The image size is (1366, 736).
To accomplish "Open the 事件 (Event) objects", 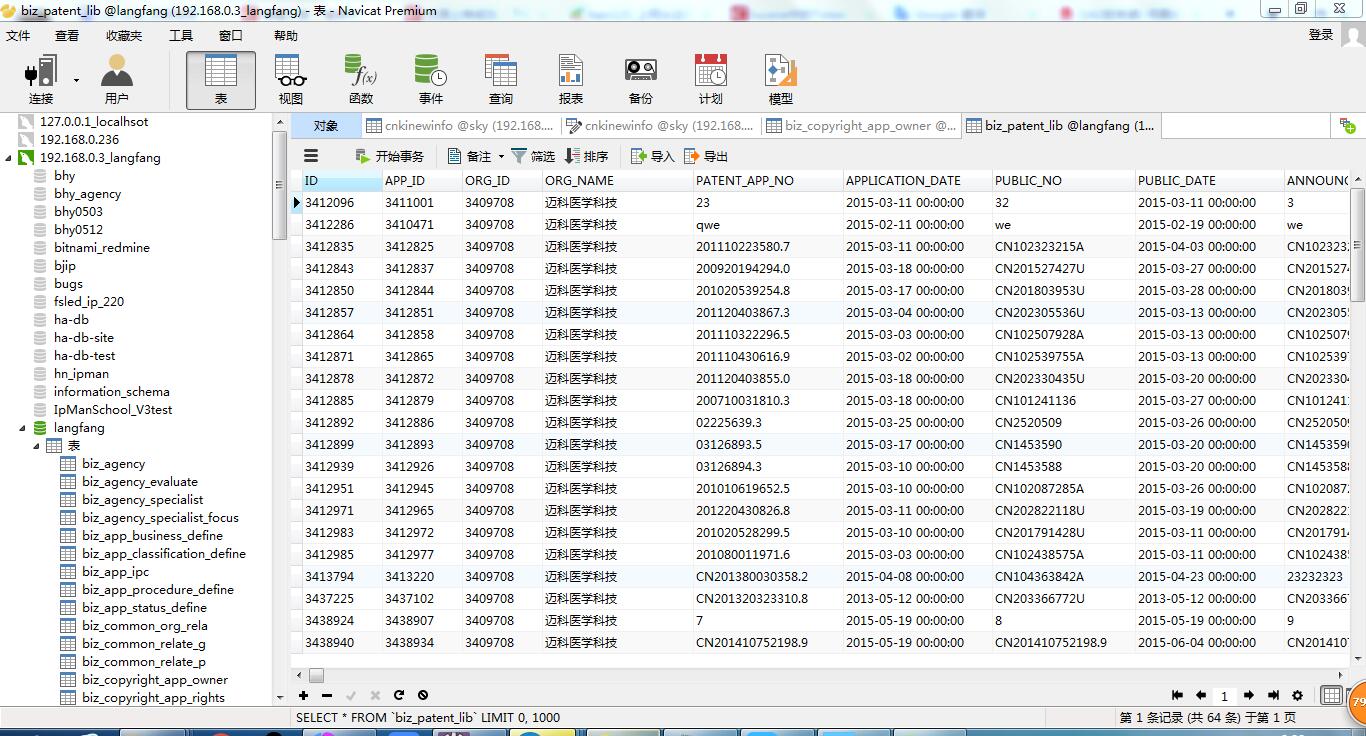I will (431, 80).
